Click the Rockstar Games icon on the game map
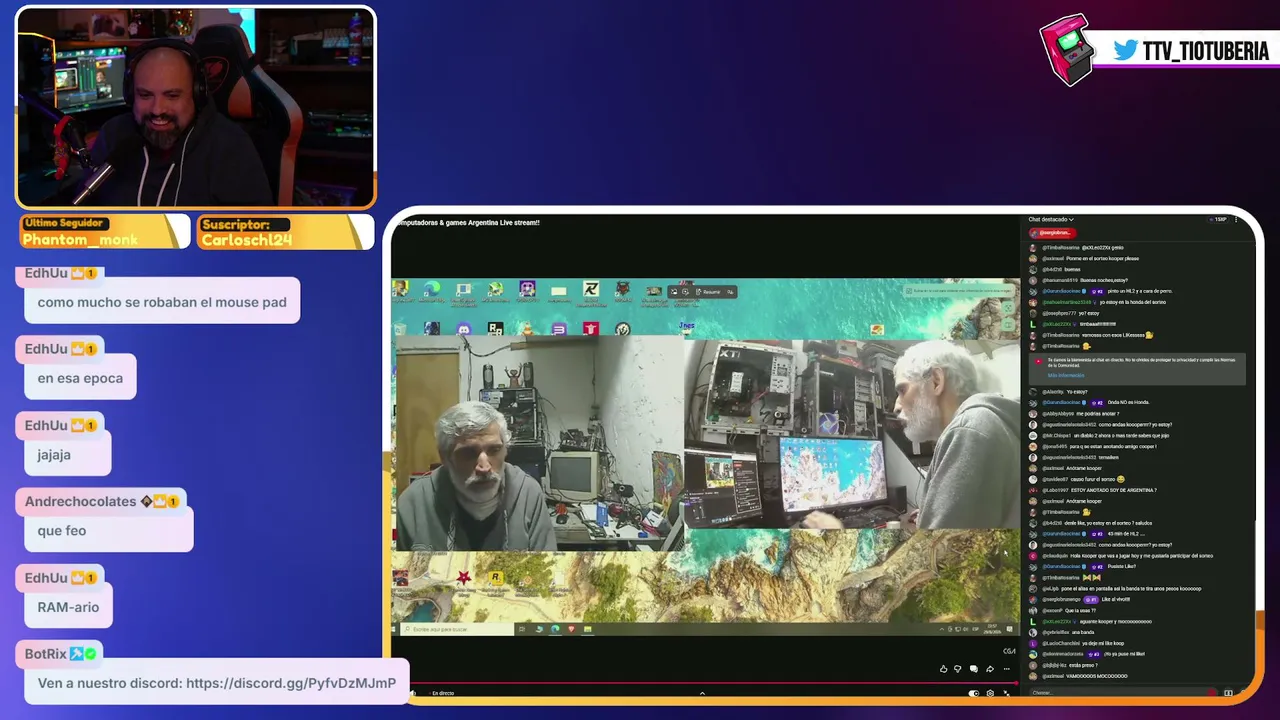The height and width of the screenshot is (720, 1280). point(495,578)
